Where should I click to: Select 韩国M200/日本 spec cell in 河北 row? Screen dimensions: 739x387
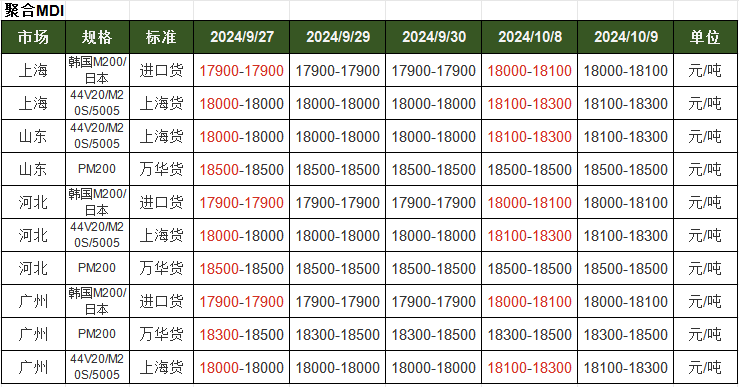coord(97,202)
